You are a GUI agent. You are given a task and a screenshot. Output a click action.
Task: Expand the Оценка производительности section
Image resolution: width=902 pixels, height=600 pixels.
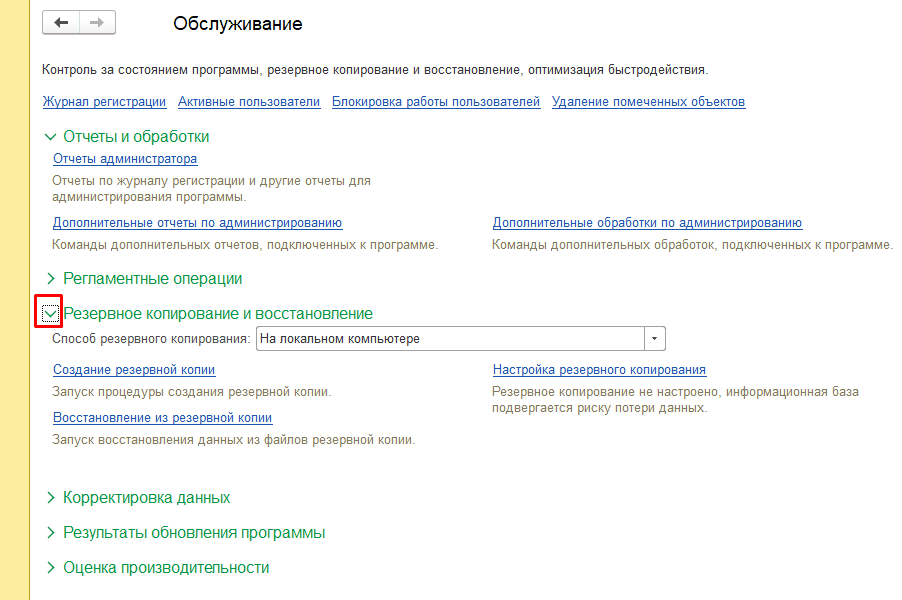(x=51, y=567)
